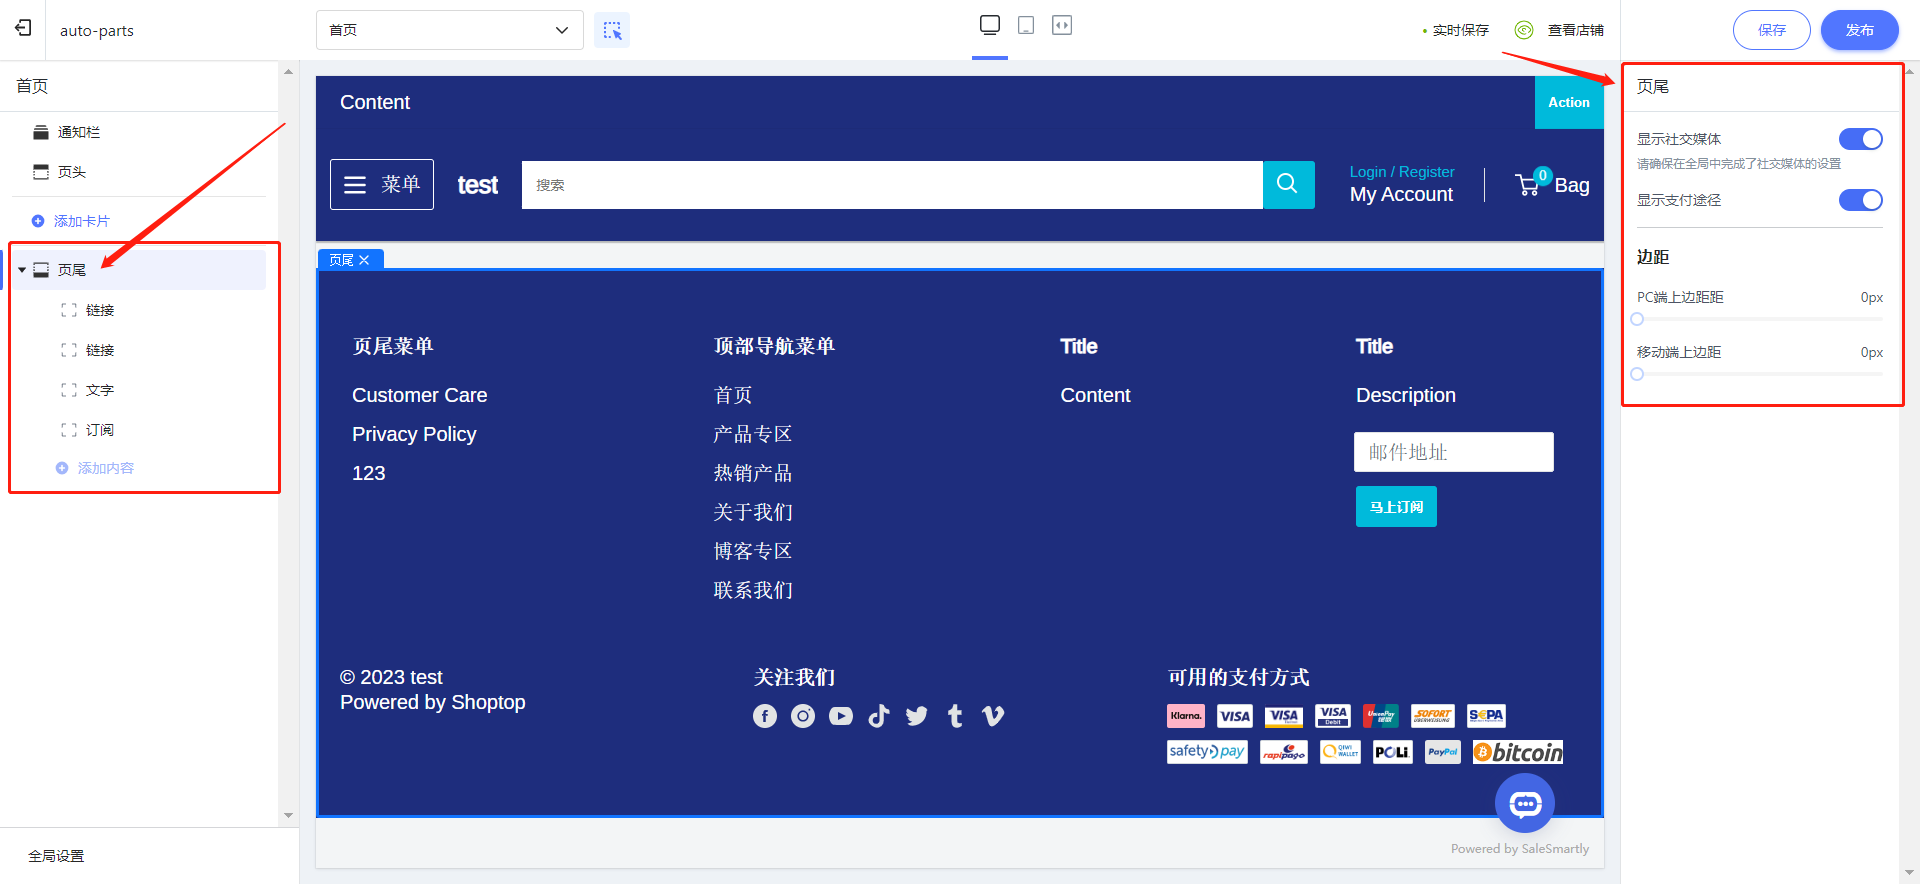Screen dimensions: 1920x884
Task: Click the TikTok social icon in footer
Action: [878, 716]
